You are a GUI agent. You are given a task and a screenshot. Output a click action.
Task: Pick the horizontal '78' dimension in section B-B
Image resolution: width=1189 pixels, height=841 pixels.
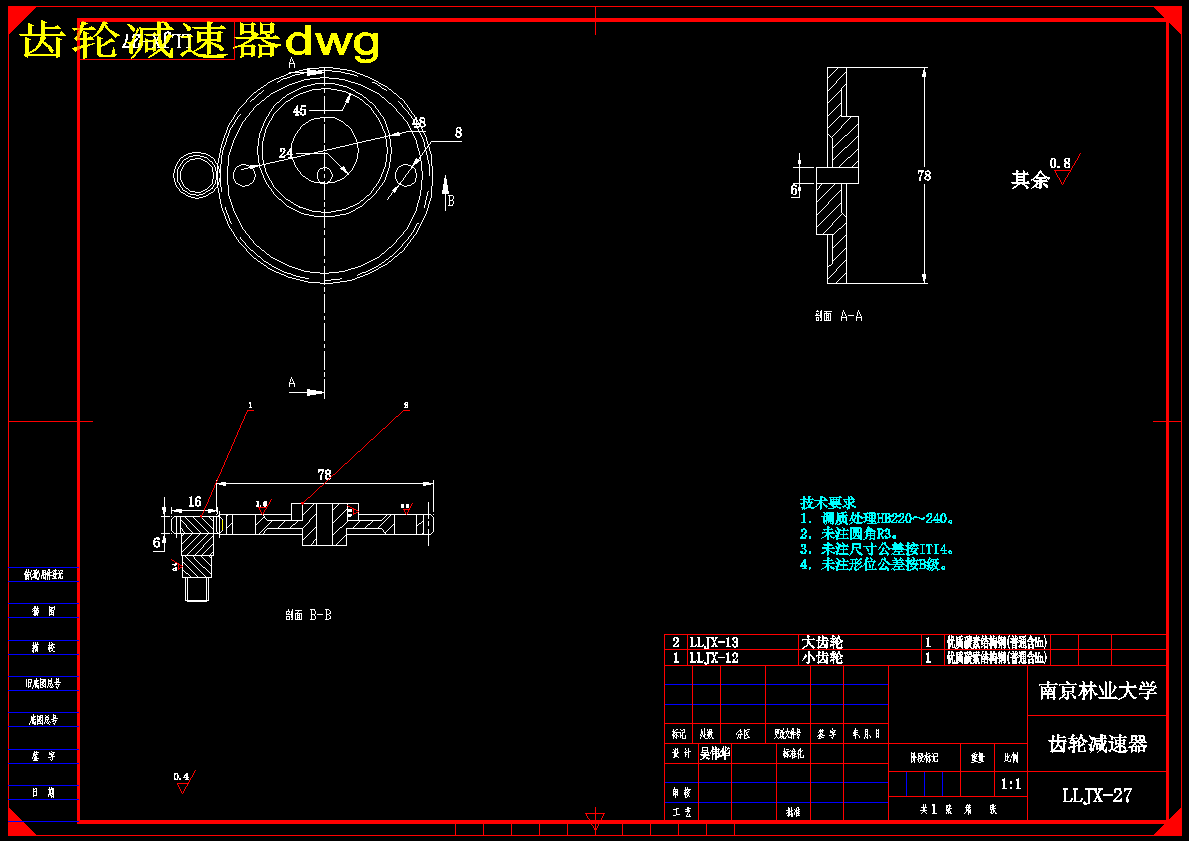(x=324, y=475)
